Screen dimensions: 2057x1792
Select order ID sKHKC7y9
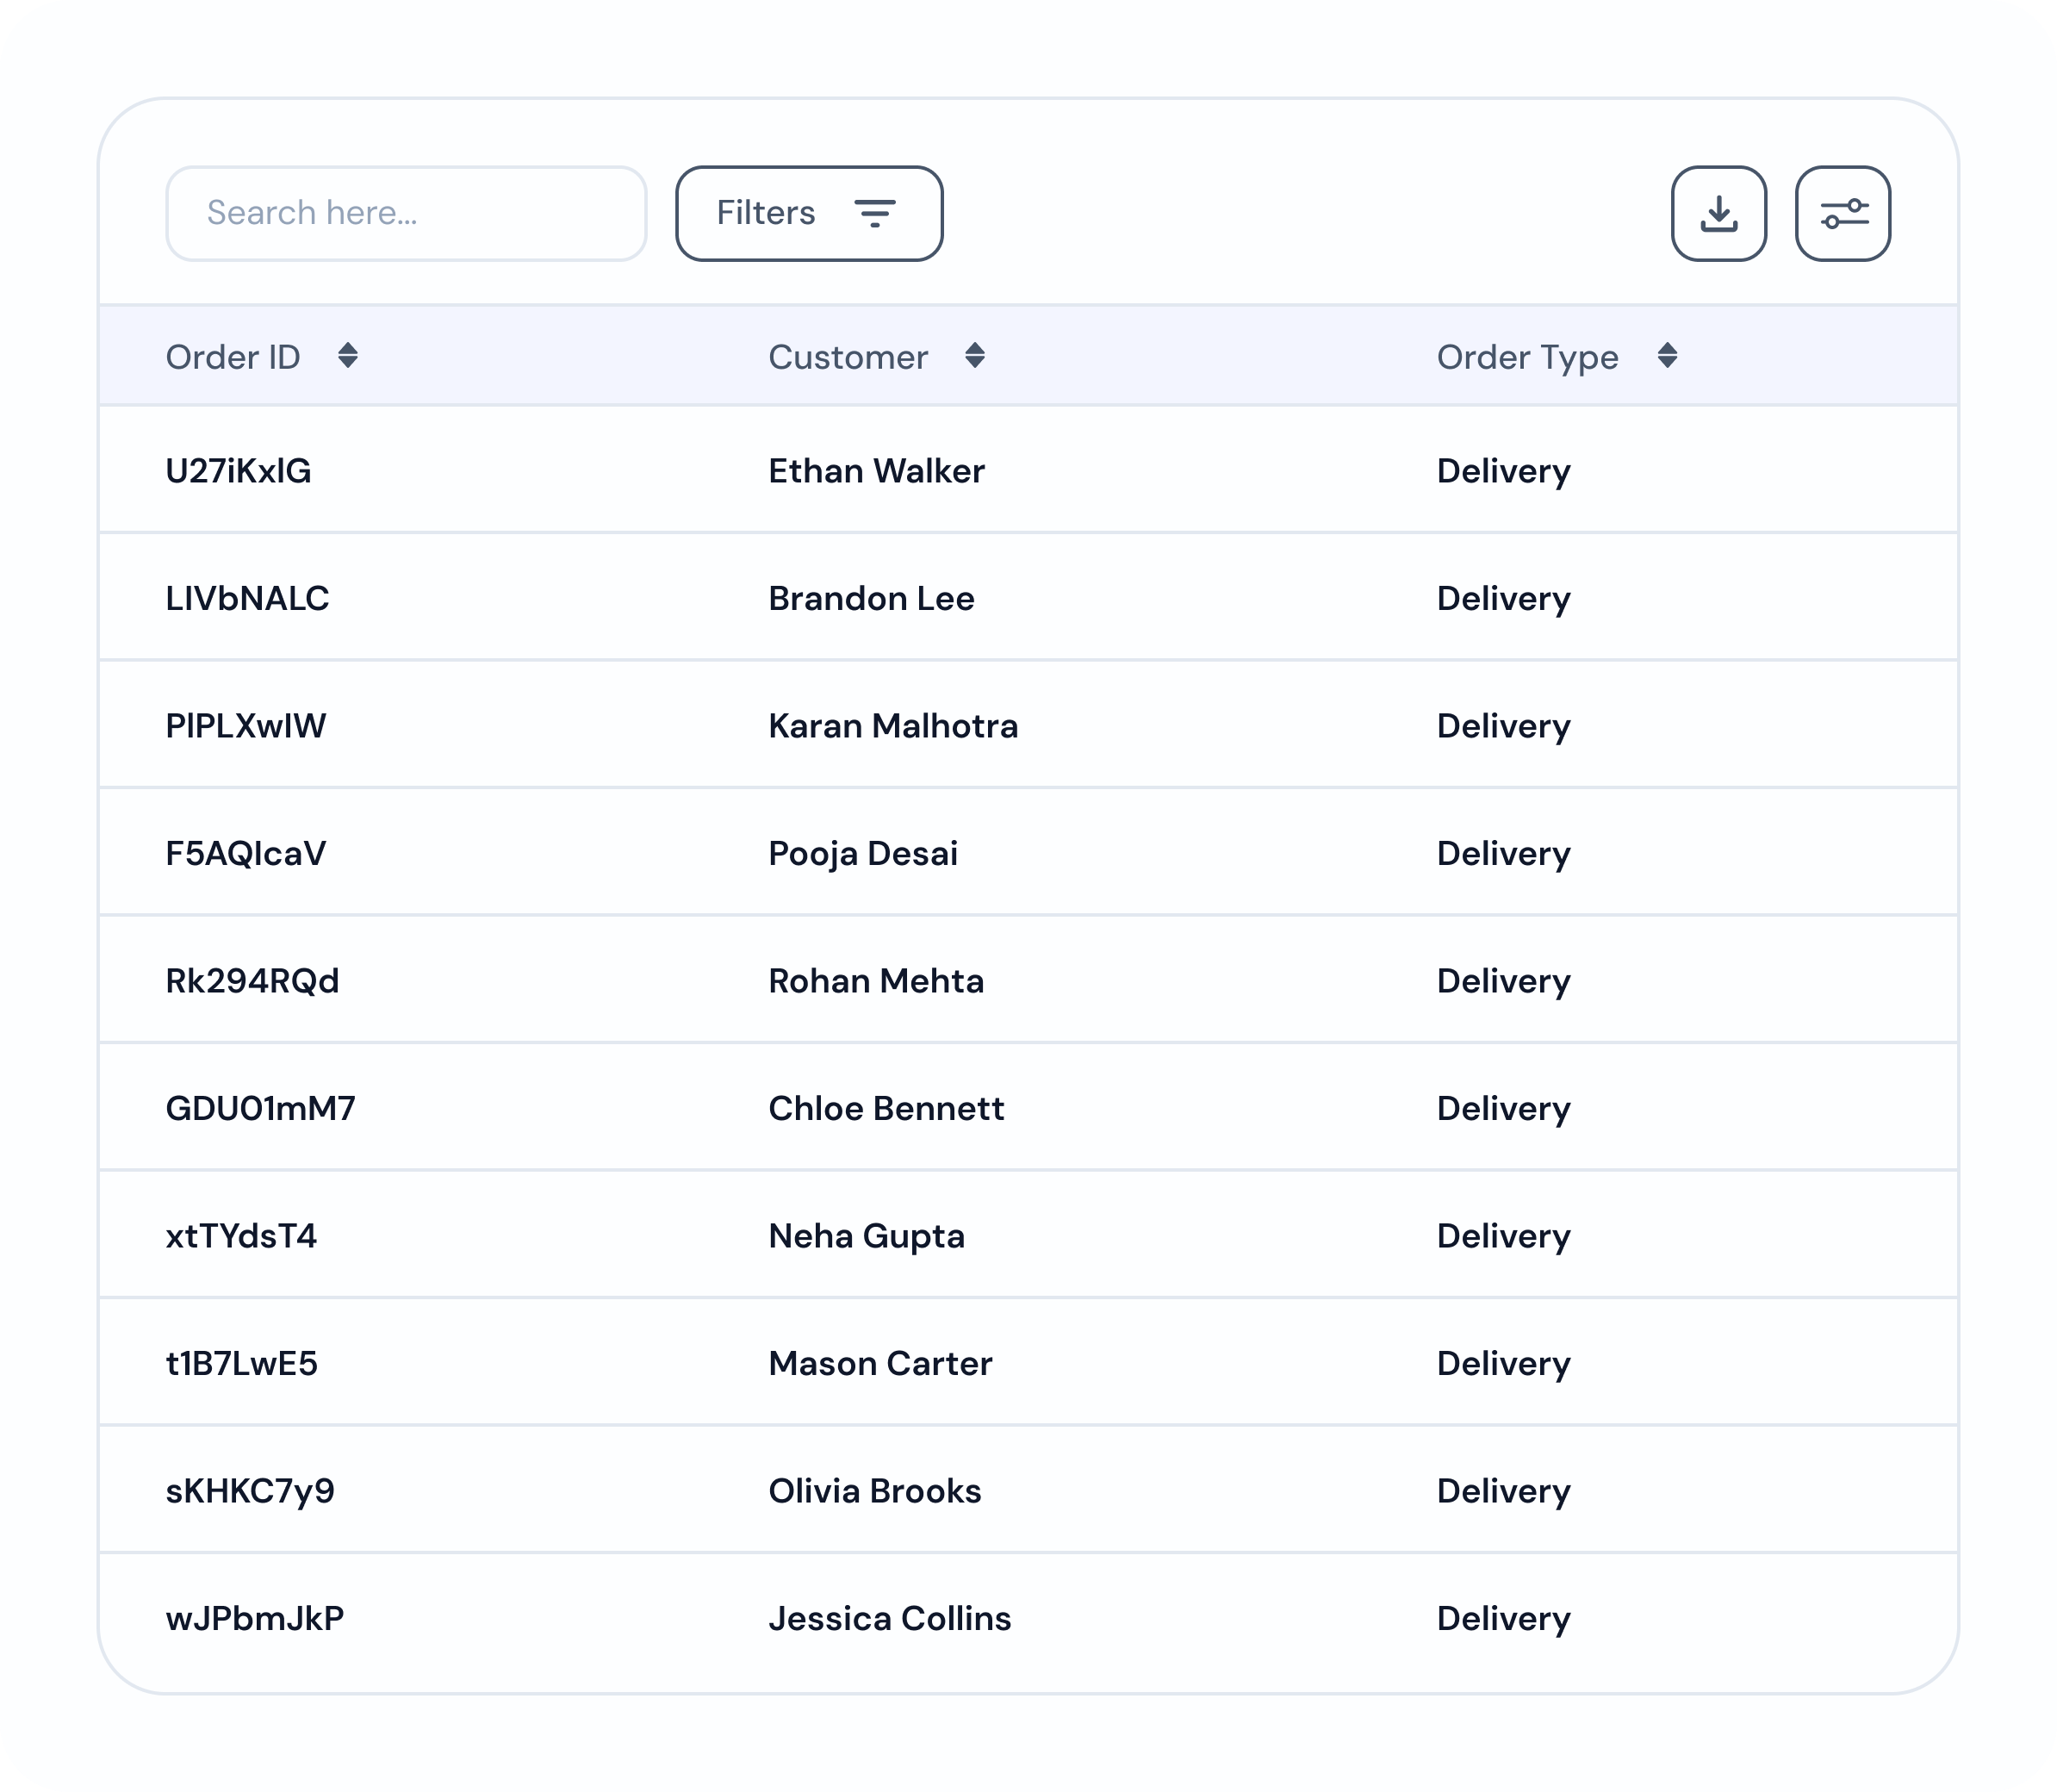click(x=250, y=1491)
